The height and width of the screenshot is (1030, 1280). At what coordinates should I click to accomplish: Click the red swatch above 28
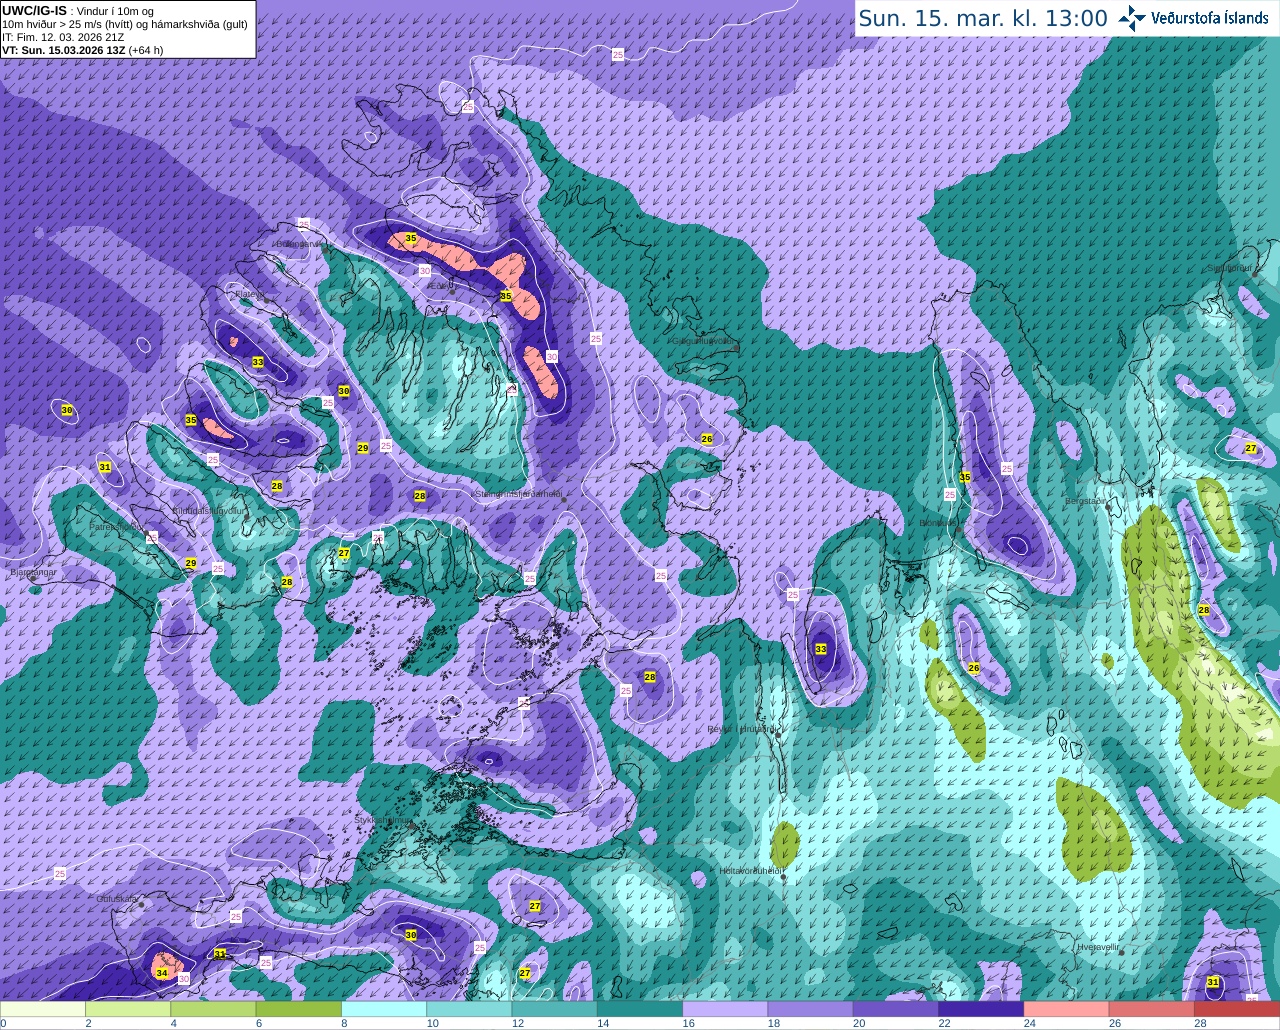1238,1008
